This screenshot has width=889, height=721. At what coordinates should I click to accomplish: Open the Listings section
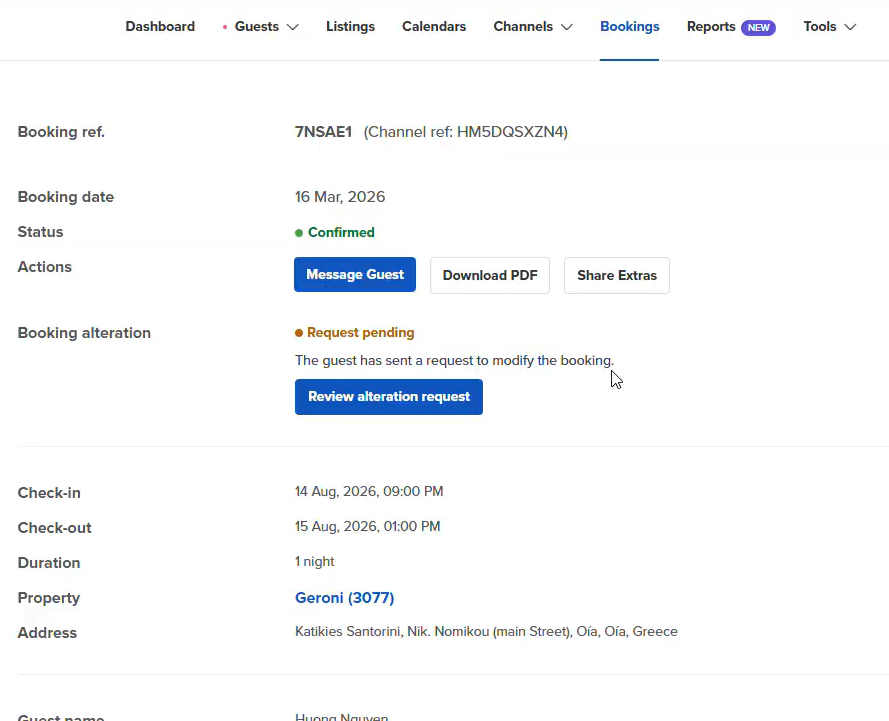pyautogui.click(x=350, y=27)
